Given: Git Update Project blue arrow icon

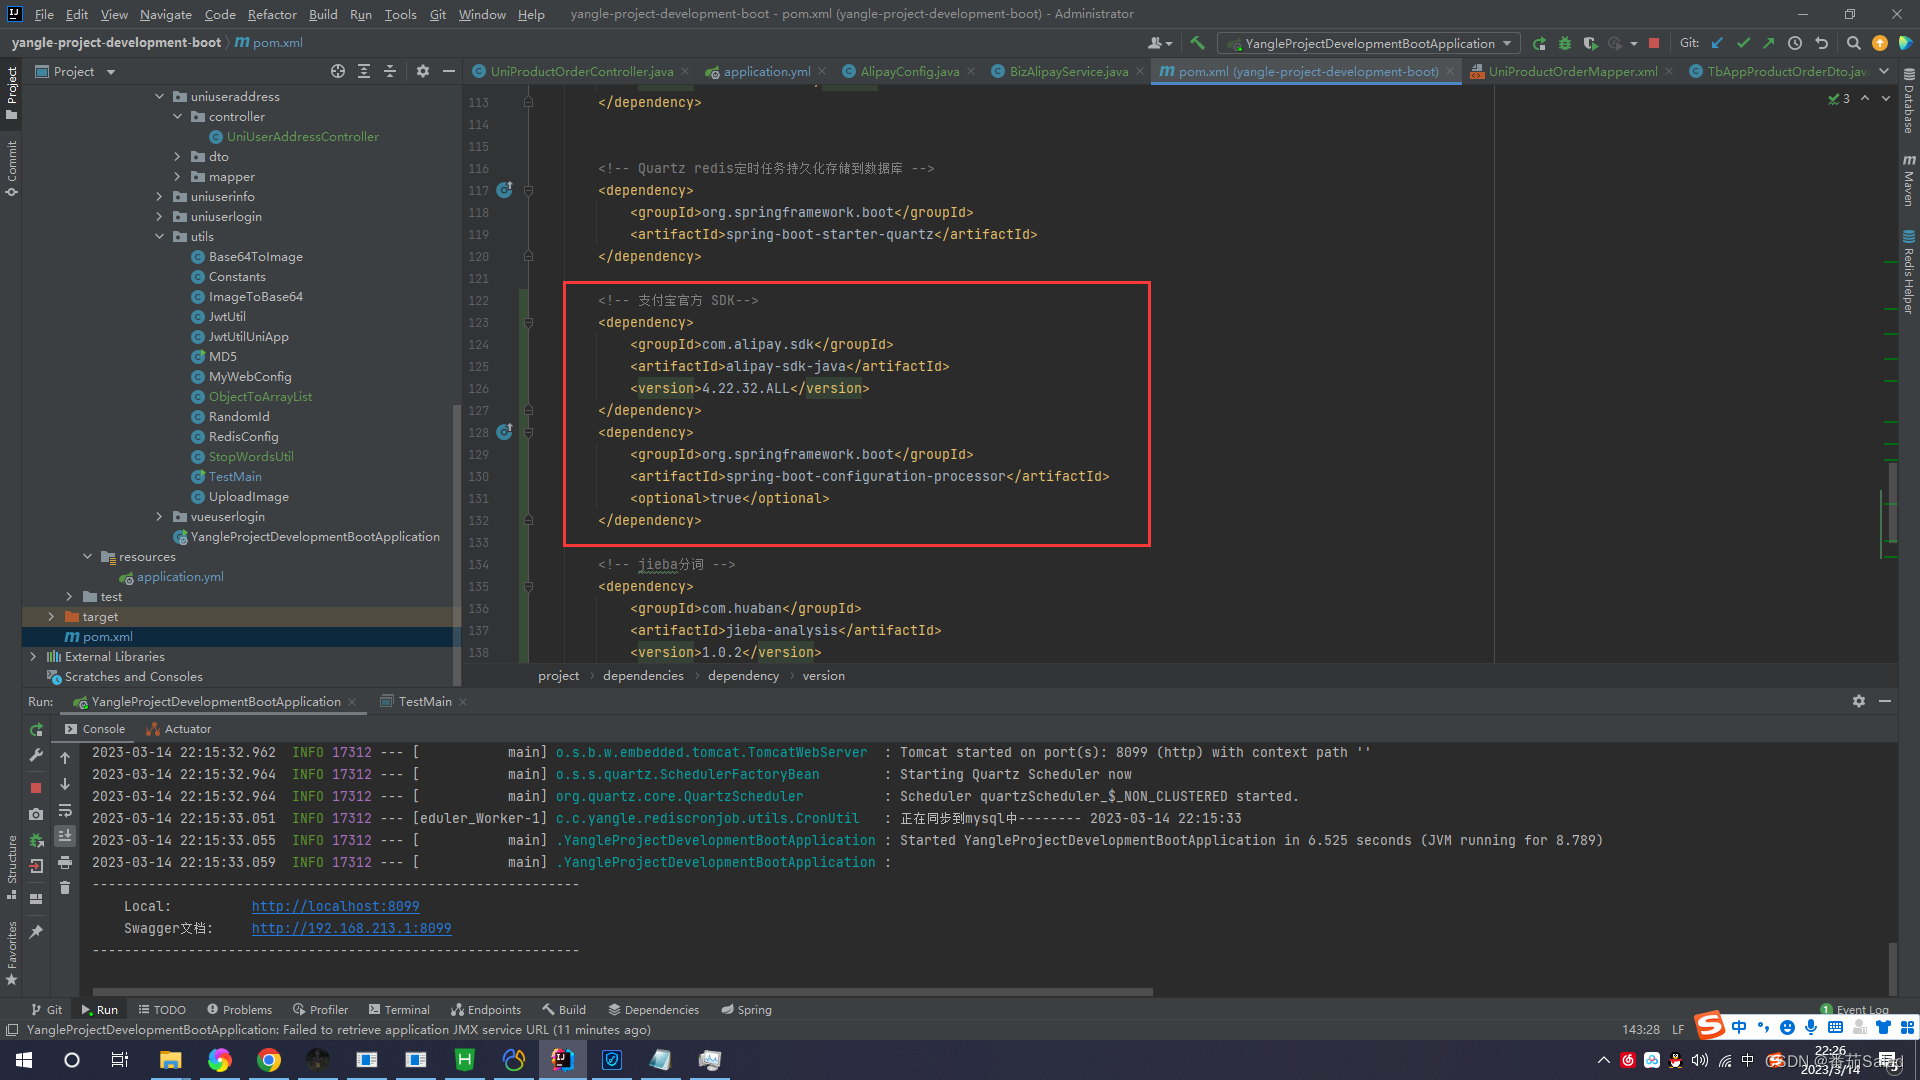Looking at the screenshot, I should [x=1717, y=43].
